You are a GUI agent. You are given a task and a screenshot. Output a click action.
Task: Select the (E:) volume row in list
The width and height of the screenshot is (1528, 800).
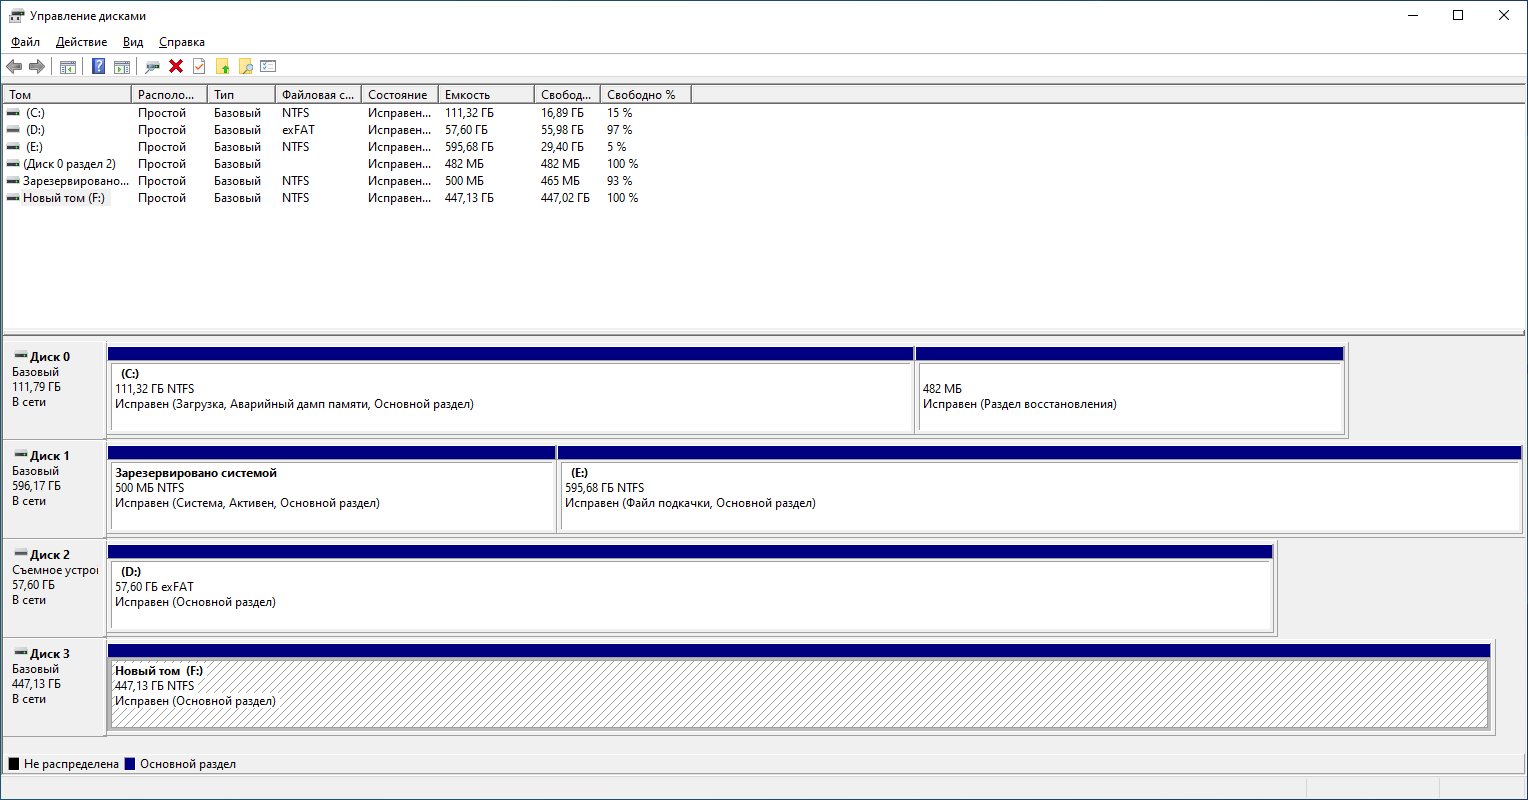click(347, 147)
